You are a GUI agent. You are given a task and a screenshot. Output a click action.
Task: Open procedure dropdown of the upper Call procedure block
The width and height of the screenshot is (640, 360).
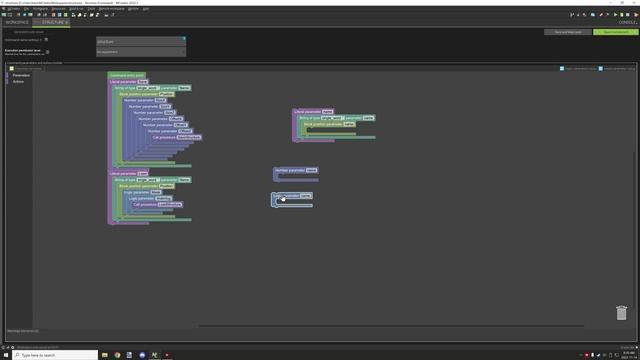pyautogui.click(x=189, y=138)
